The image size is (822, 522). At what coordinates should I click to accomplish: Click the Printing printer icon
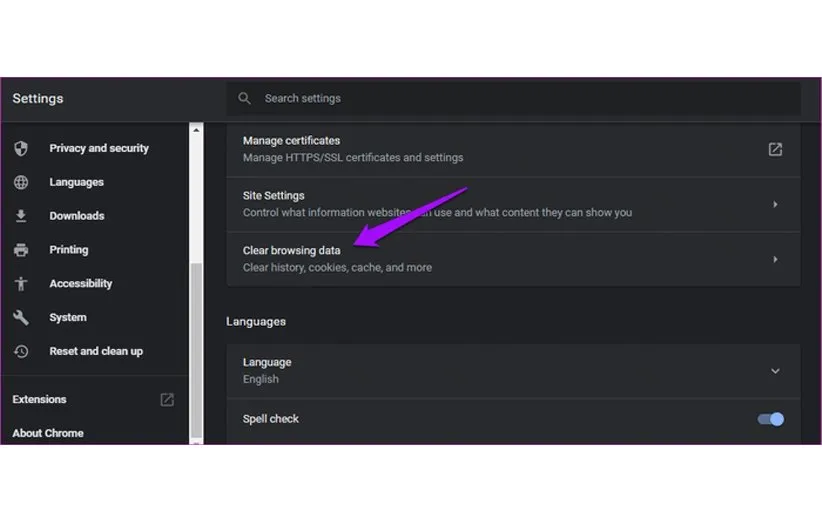point(21,250)
